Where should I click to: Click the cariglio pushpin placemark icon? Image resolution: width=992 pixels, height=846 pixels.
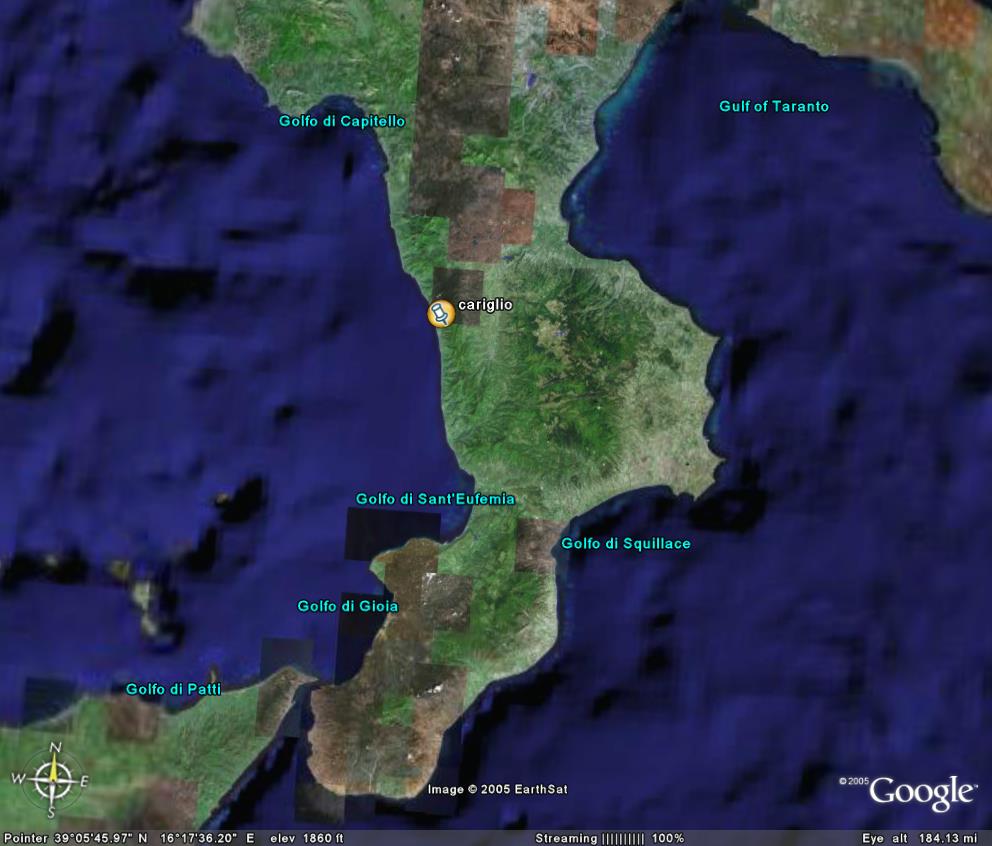point(441,314)
